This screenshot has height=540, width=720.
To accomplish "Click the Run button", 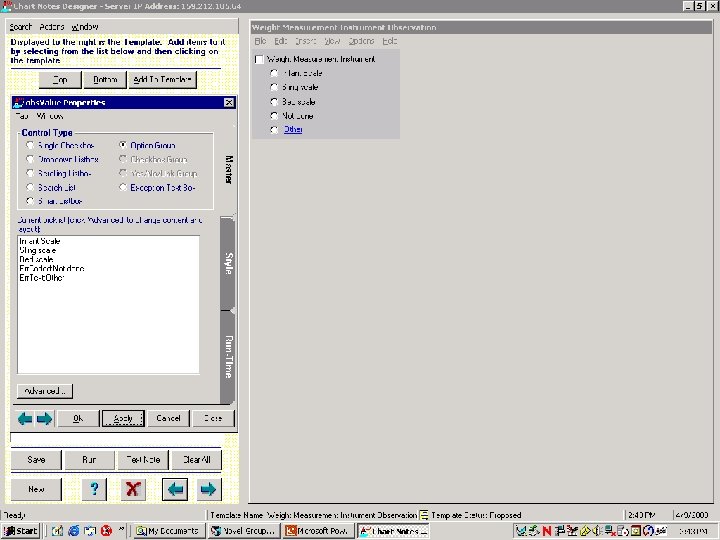I will (x=89, y=460).
